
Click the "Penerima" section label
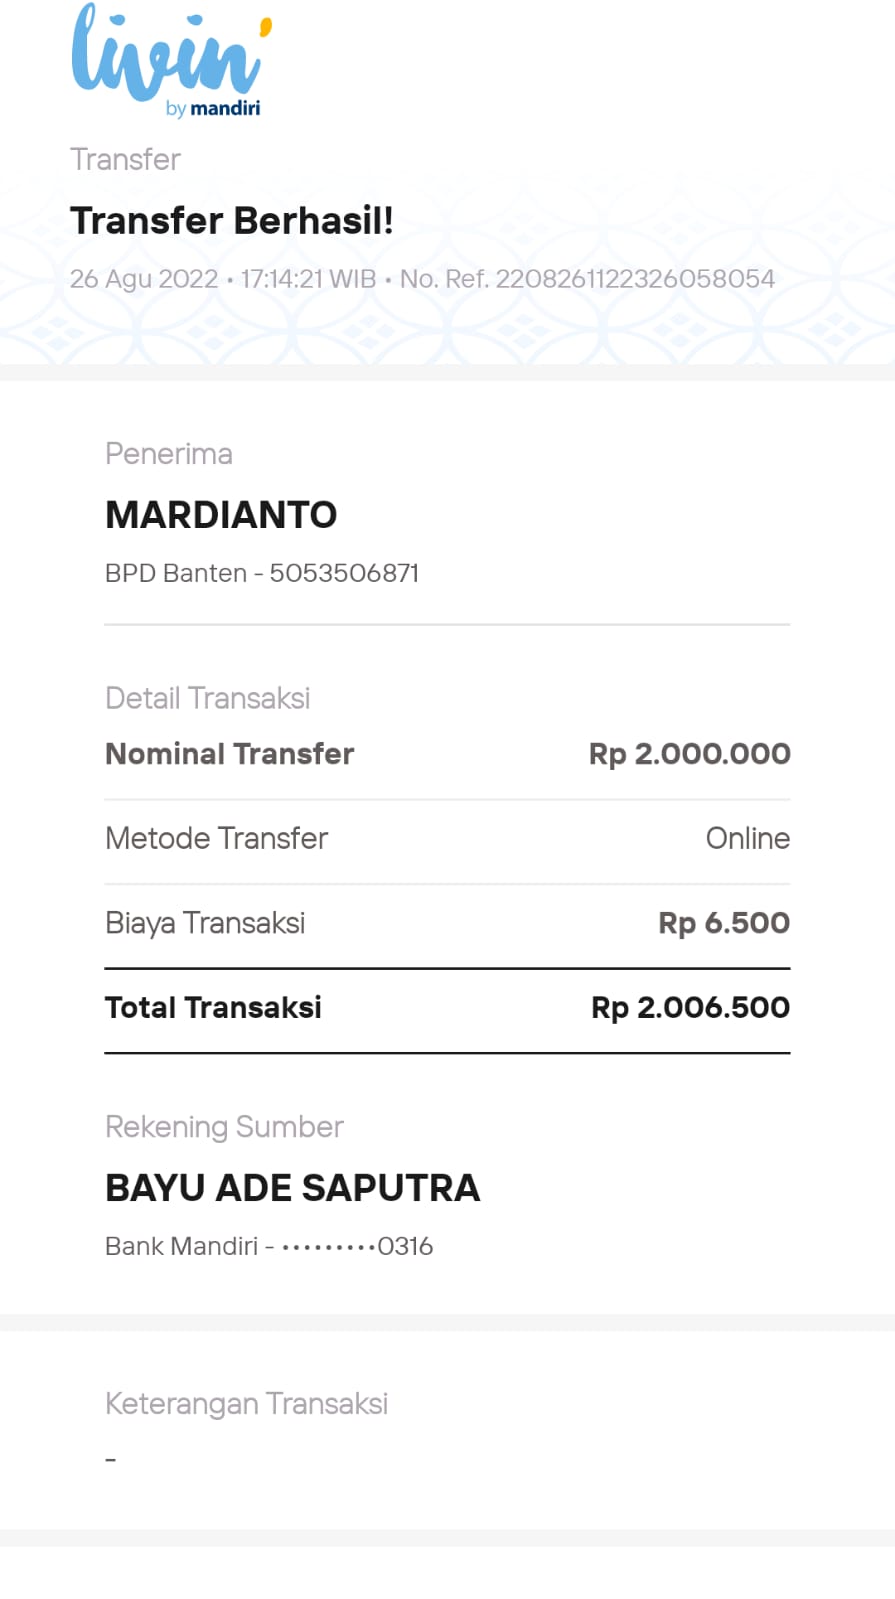pyautogui.click(x=169, y=454)
